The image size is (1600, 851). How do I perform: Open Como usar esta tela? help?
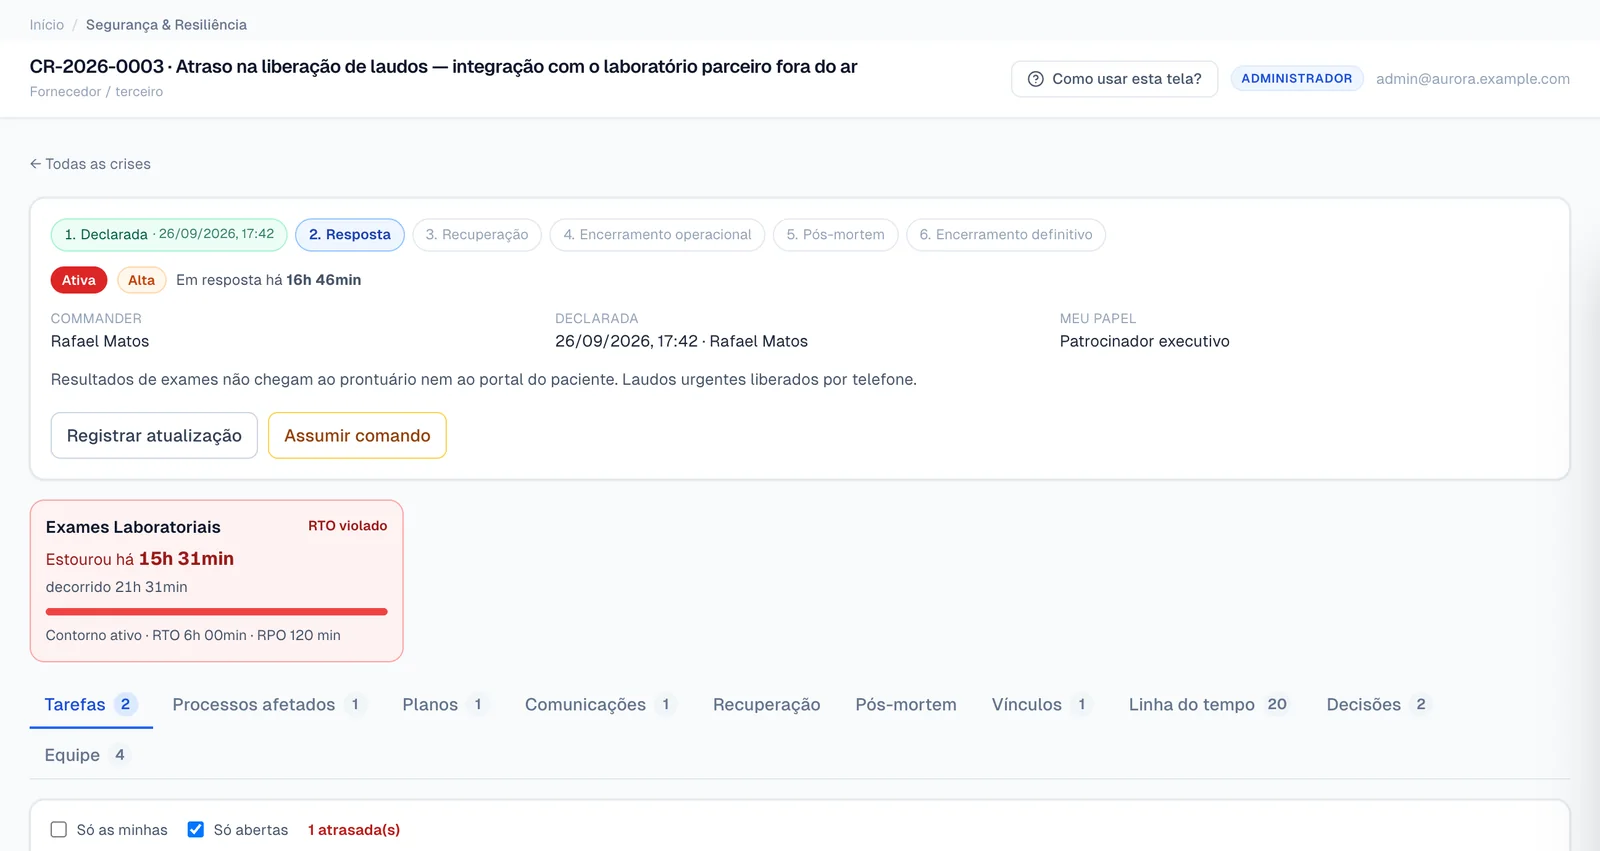tap(1114, 79)
